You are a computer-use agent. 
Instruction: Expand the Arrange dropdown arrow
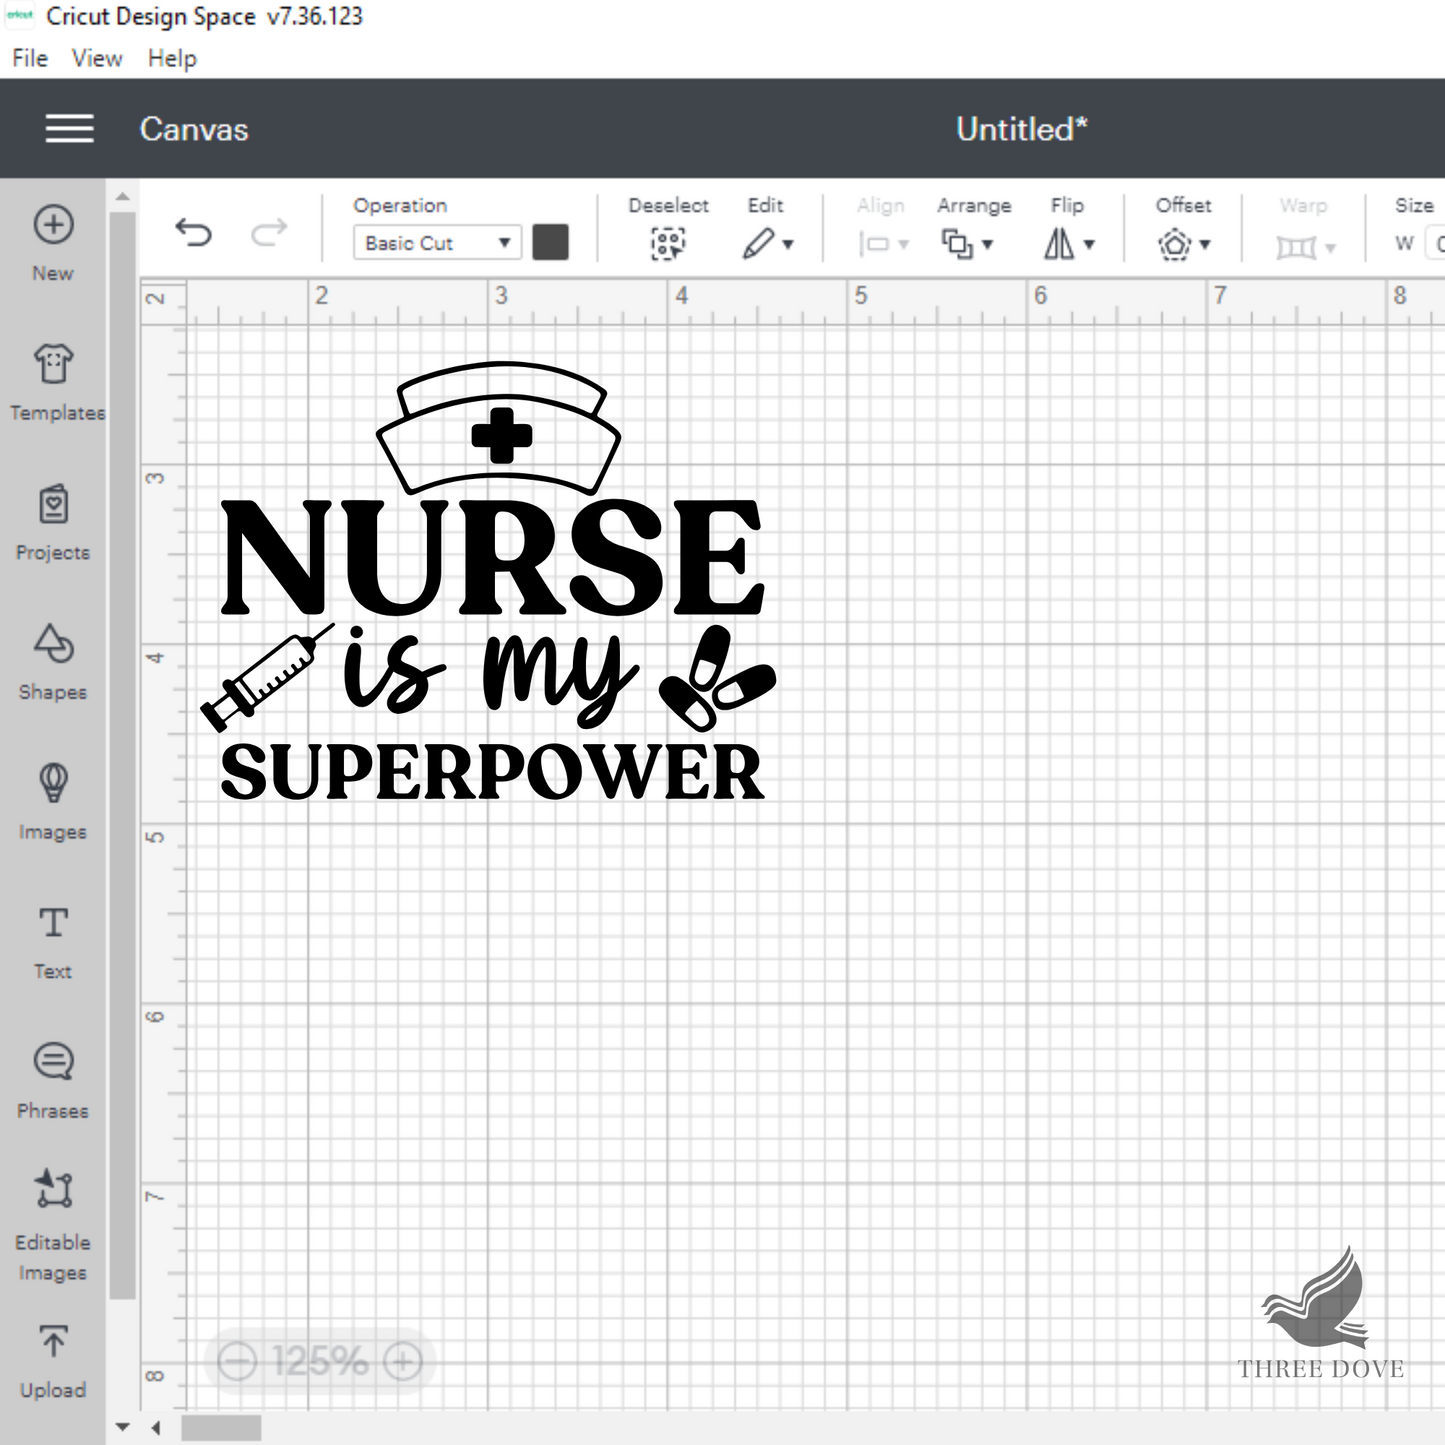[987, 245]
